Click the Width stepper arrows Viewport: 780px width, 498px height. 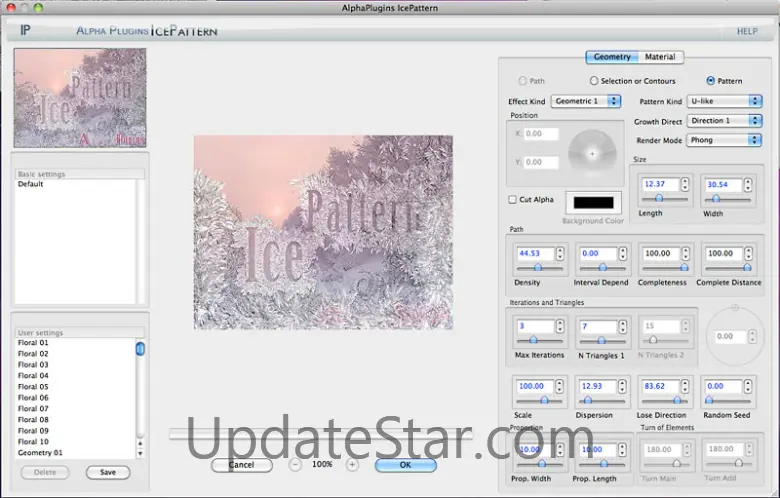748,185
